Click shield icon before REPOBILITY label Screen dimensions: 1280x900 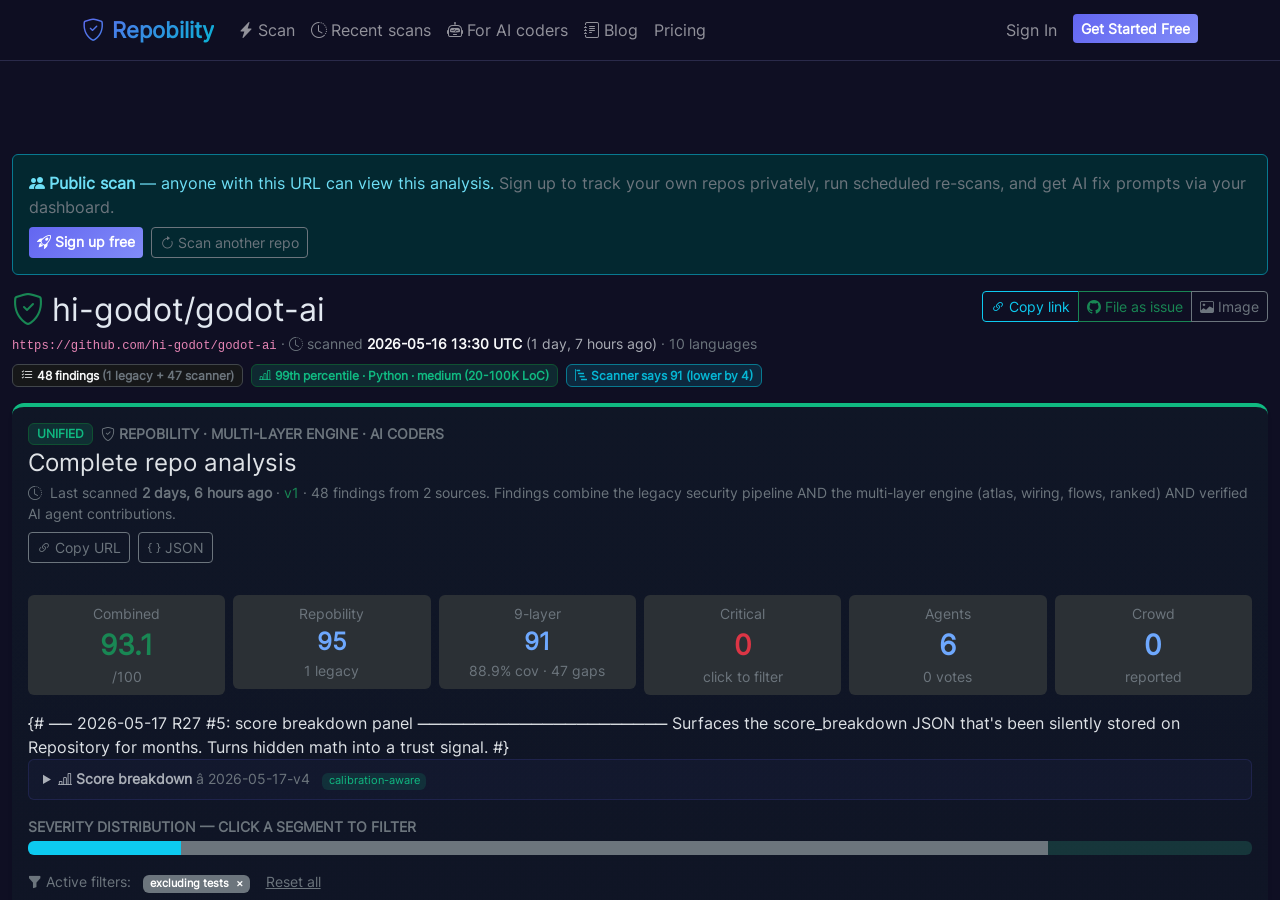[108, 434]
